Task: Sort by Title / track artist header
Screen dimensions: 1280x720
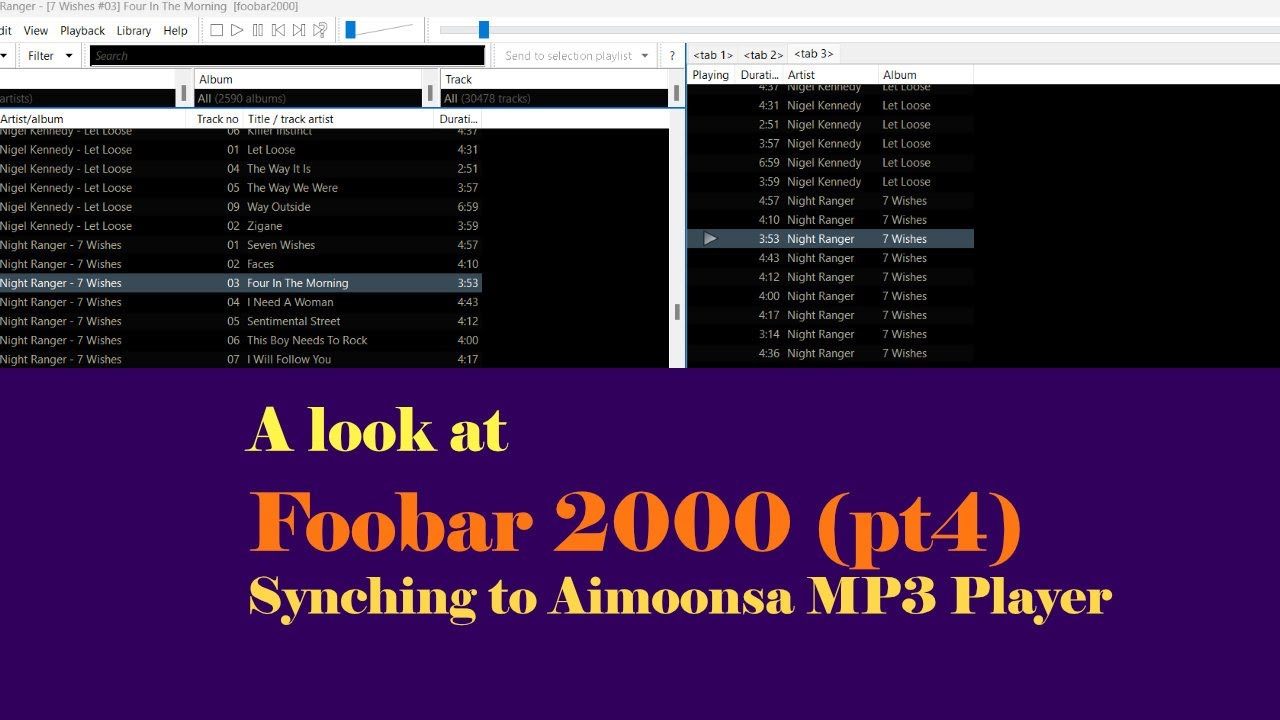Action: pyautogui.click(x=338, y=119)
